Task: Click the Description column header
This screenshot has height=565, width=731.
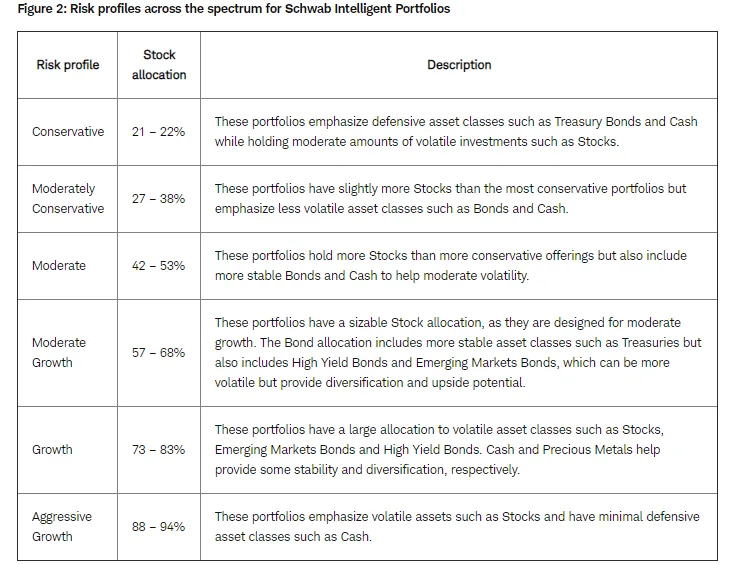Action: point(459,65)
